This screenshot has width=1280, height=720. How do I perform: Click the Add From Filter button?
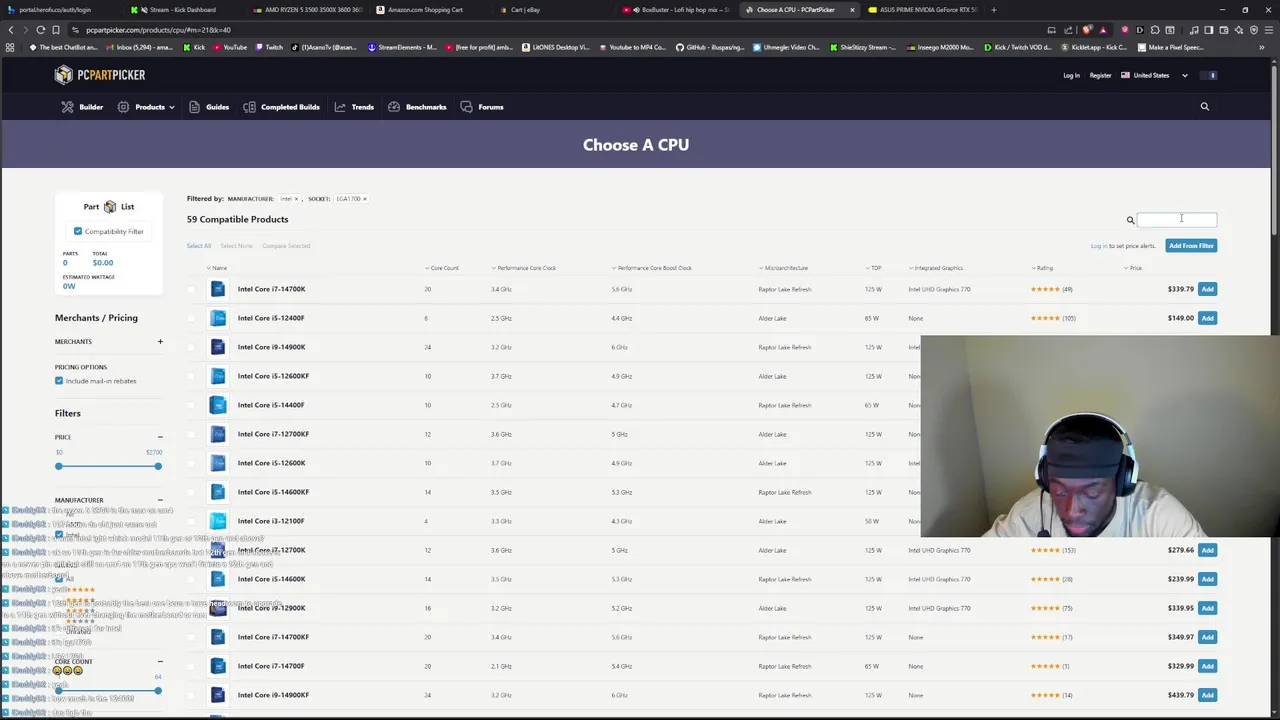(x=1191, y=246)
